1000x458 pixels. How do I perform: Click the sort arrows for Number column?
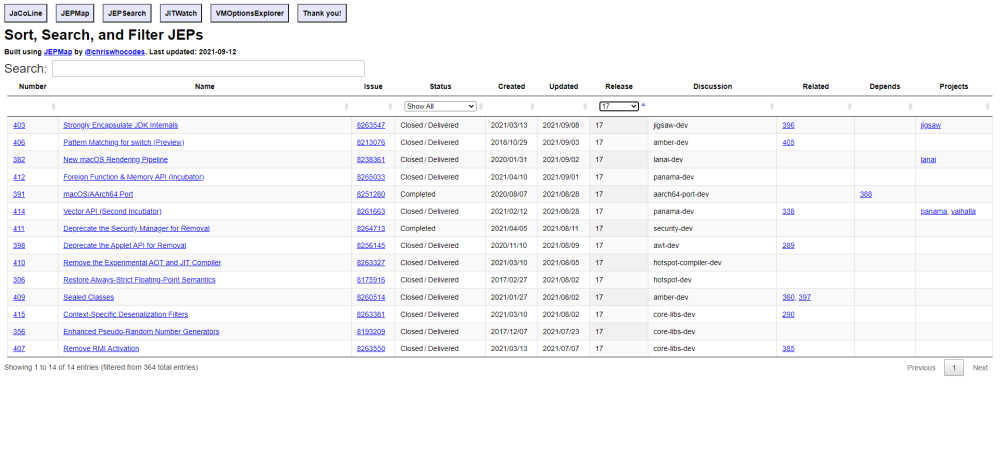(x=53, y=106)
